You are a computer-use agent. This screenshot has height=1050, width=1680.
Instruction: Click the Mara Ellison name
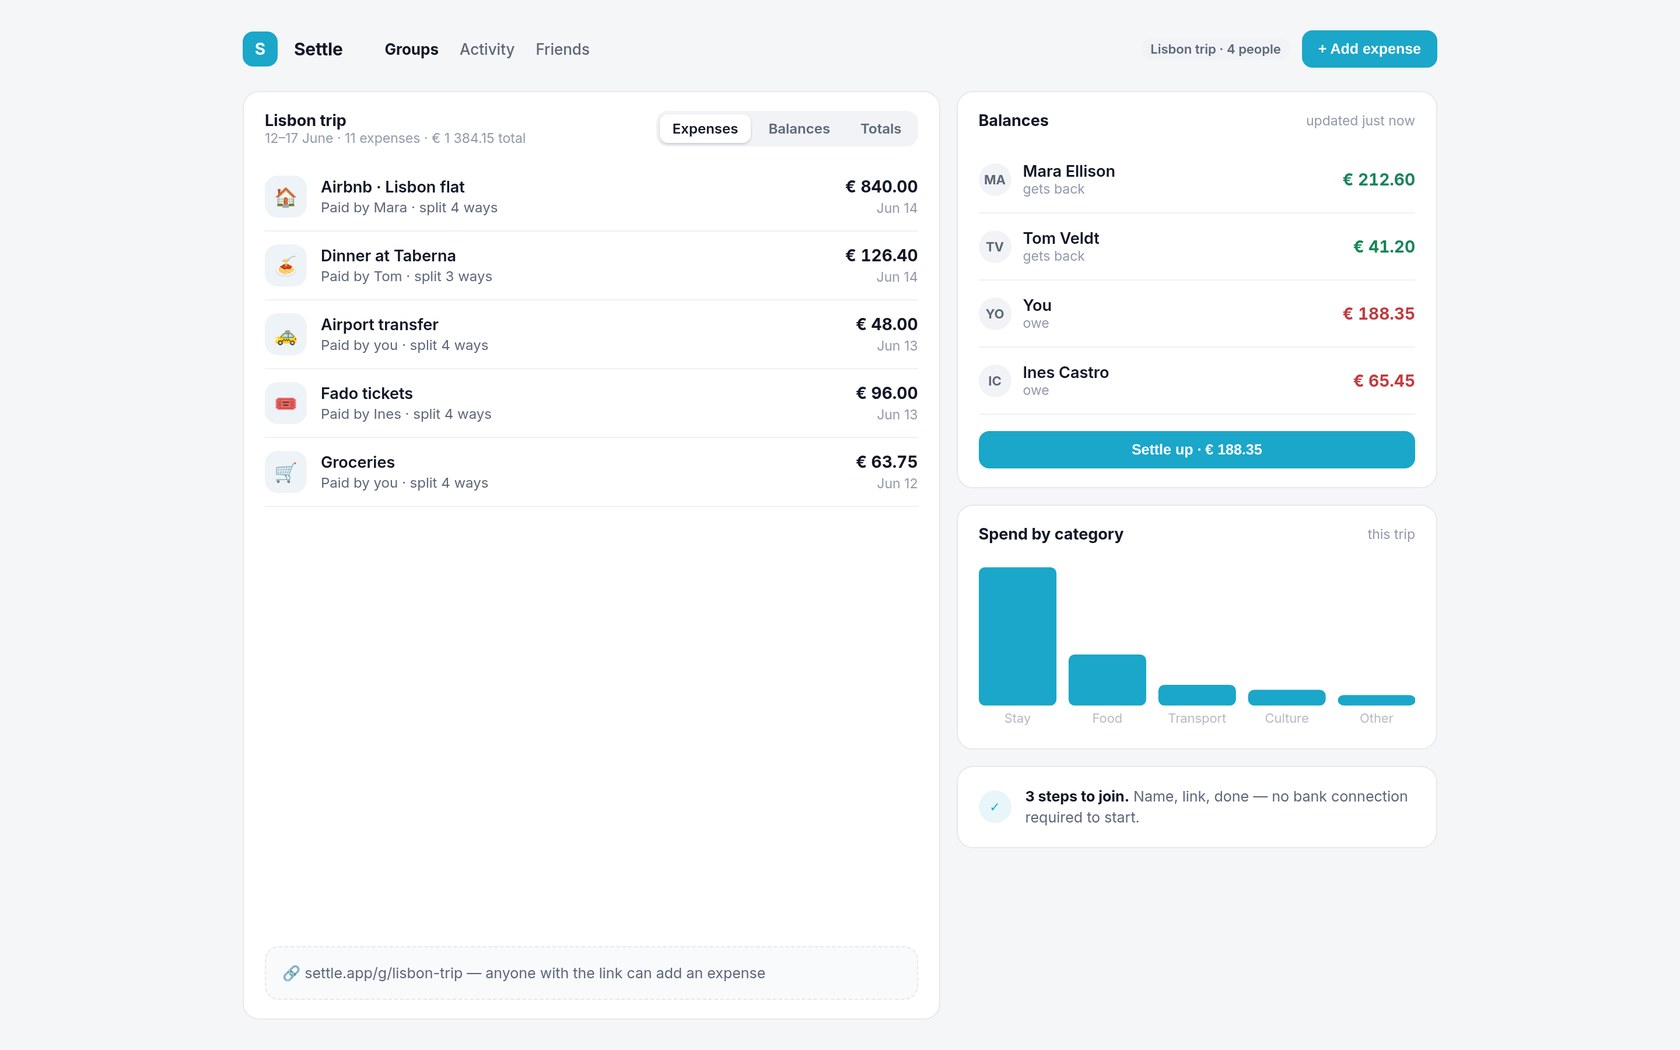click(1069, 172)
